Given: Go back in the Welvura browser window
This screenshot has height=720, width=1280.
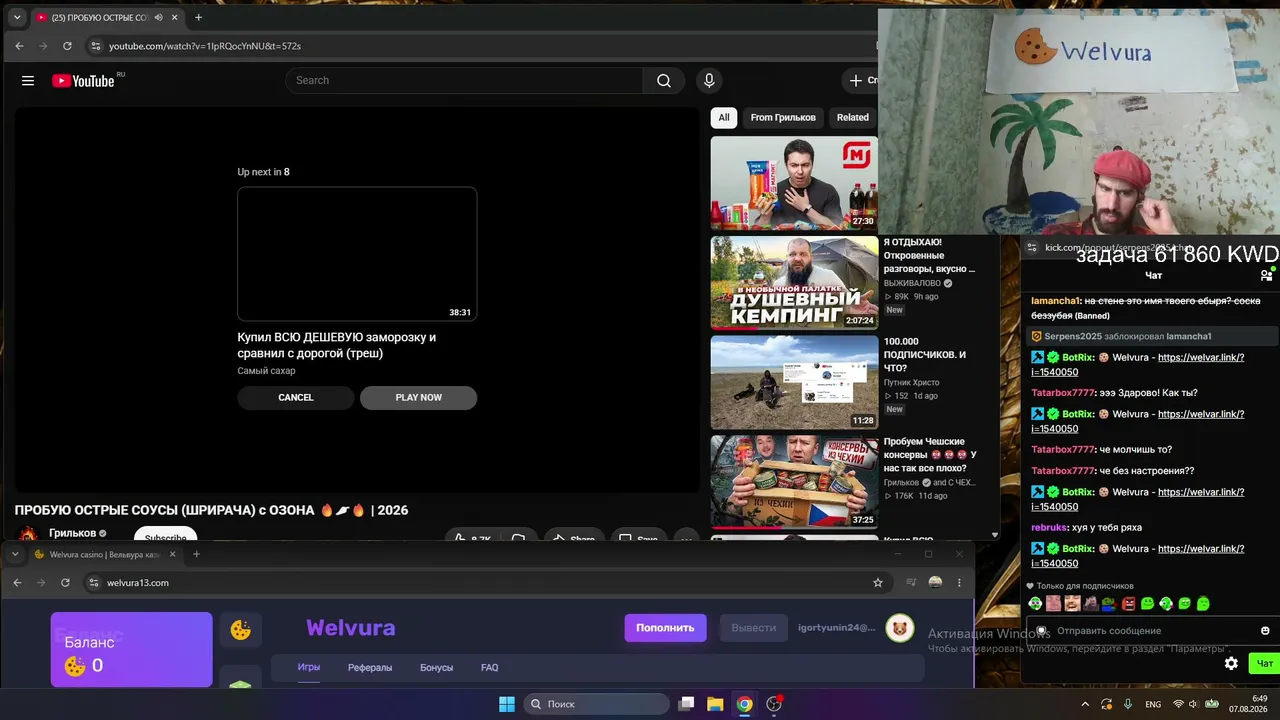Looking at the screenshot, I should coord(17,583).
